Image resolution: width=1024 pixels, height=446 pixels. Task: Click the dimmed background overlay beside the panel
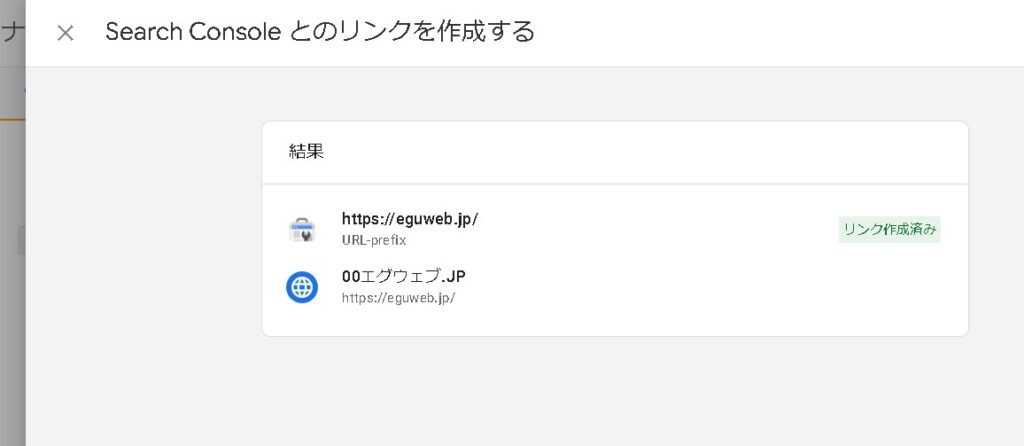click(x=12, y=300)
